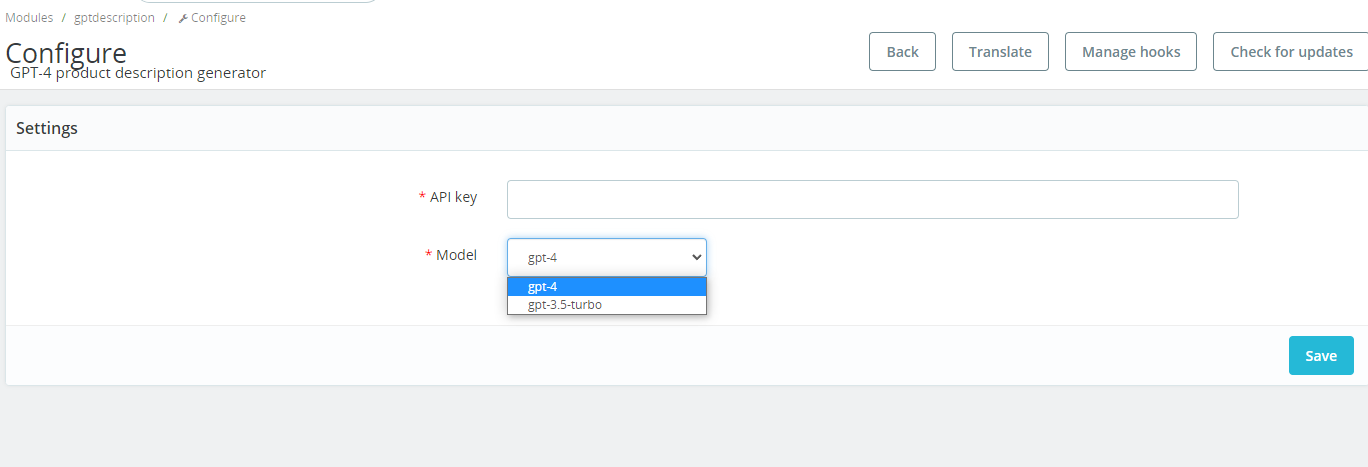Open Manage hooks

(x=1131, y=52)
